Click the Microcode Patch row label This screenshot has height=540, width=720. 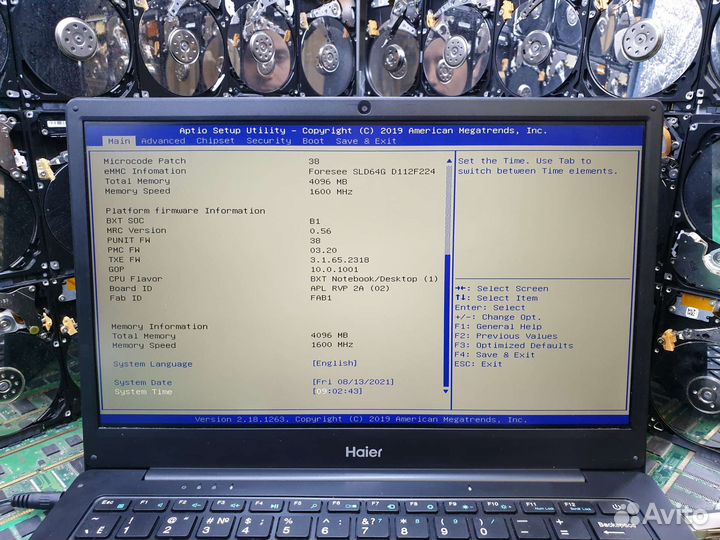(x=145, y=161)
